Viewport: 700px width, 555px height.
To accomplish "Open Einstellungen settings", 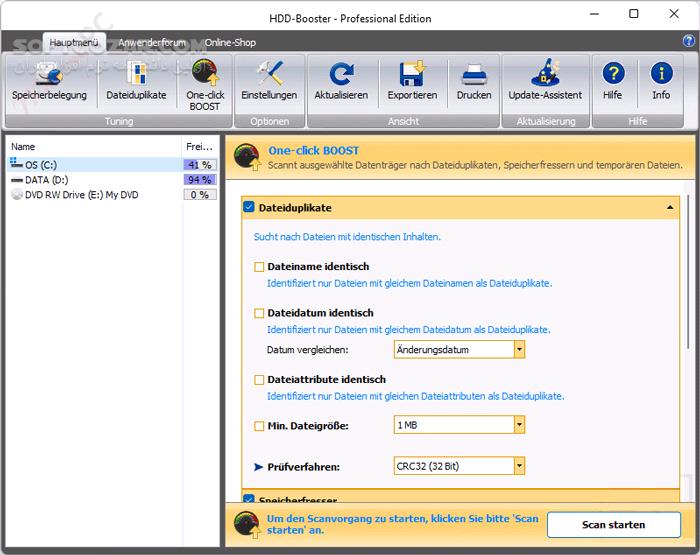I will click(269, 82).
